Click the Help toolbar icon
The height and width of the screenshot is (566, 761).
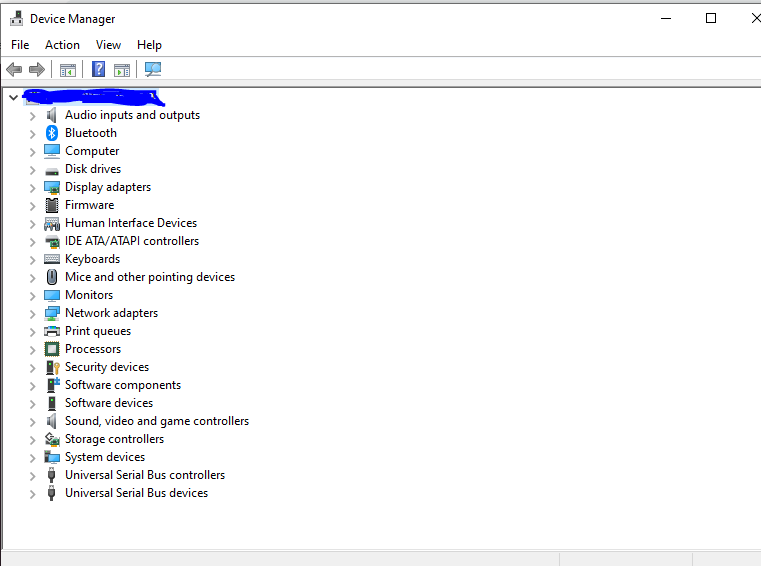coord(98,69)
